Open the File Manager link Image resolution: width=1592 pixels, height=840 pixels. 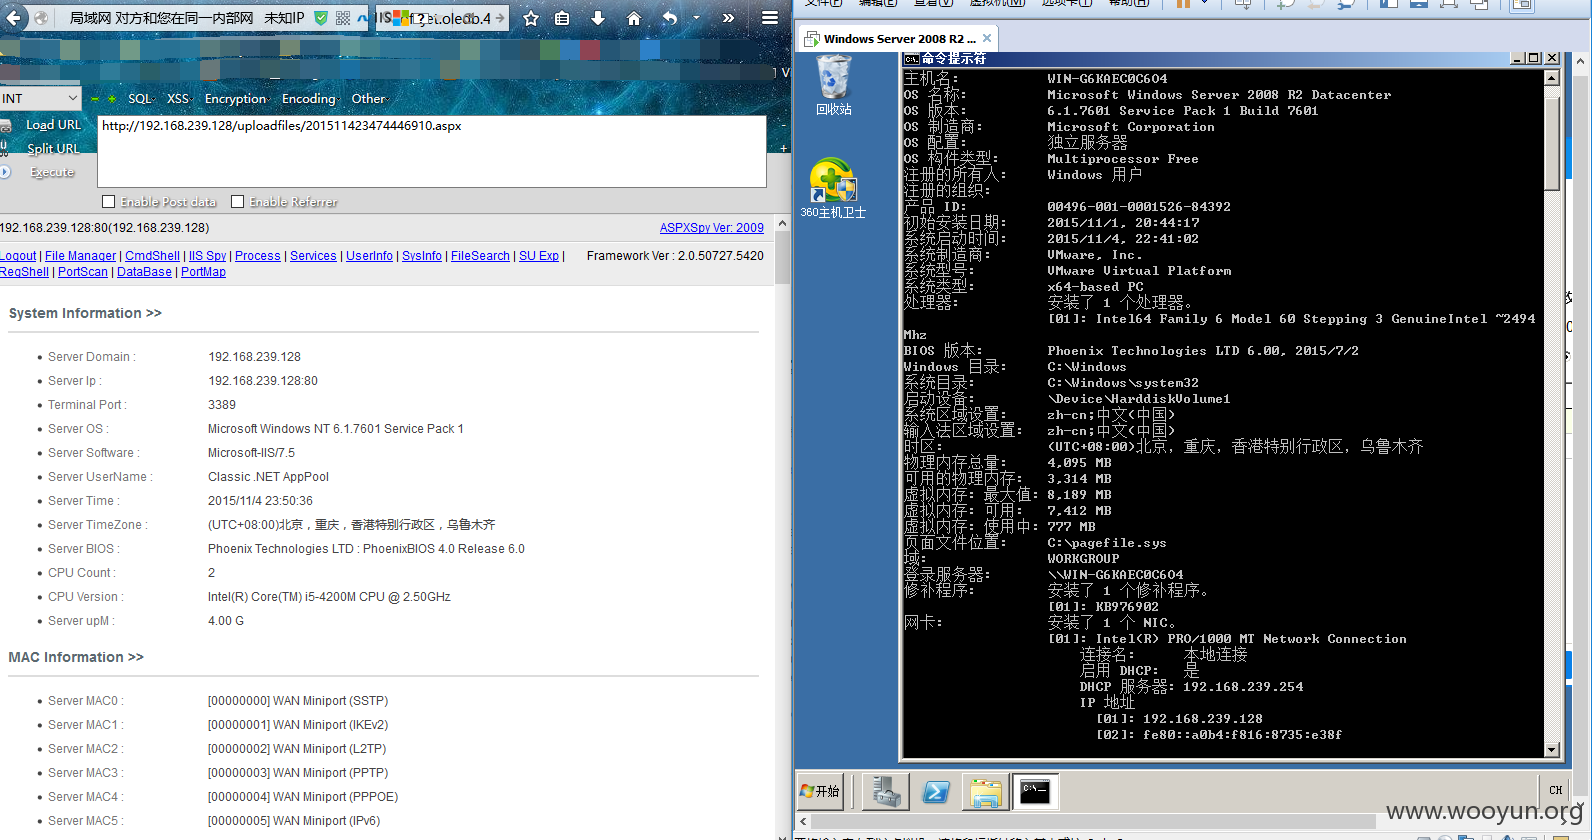click(80, 256)
